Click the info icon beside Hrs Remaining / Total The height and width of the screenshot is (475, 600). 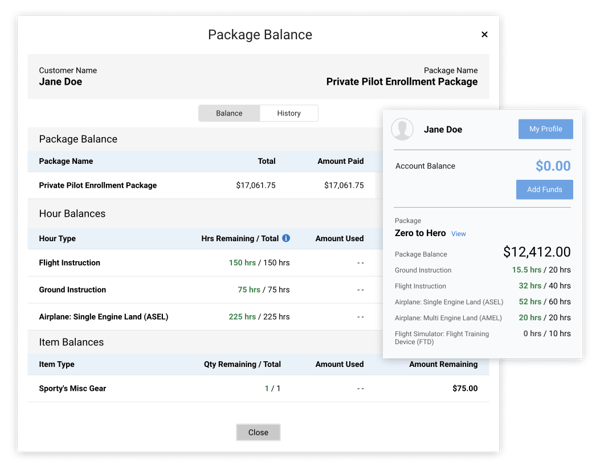[286, 238]
